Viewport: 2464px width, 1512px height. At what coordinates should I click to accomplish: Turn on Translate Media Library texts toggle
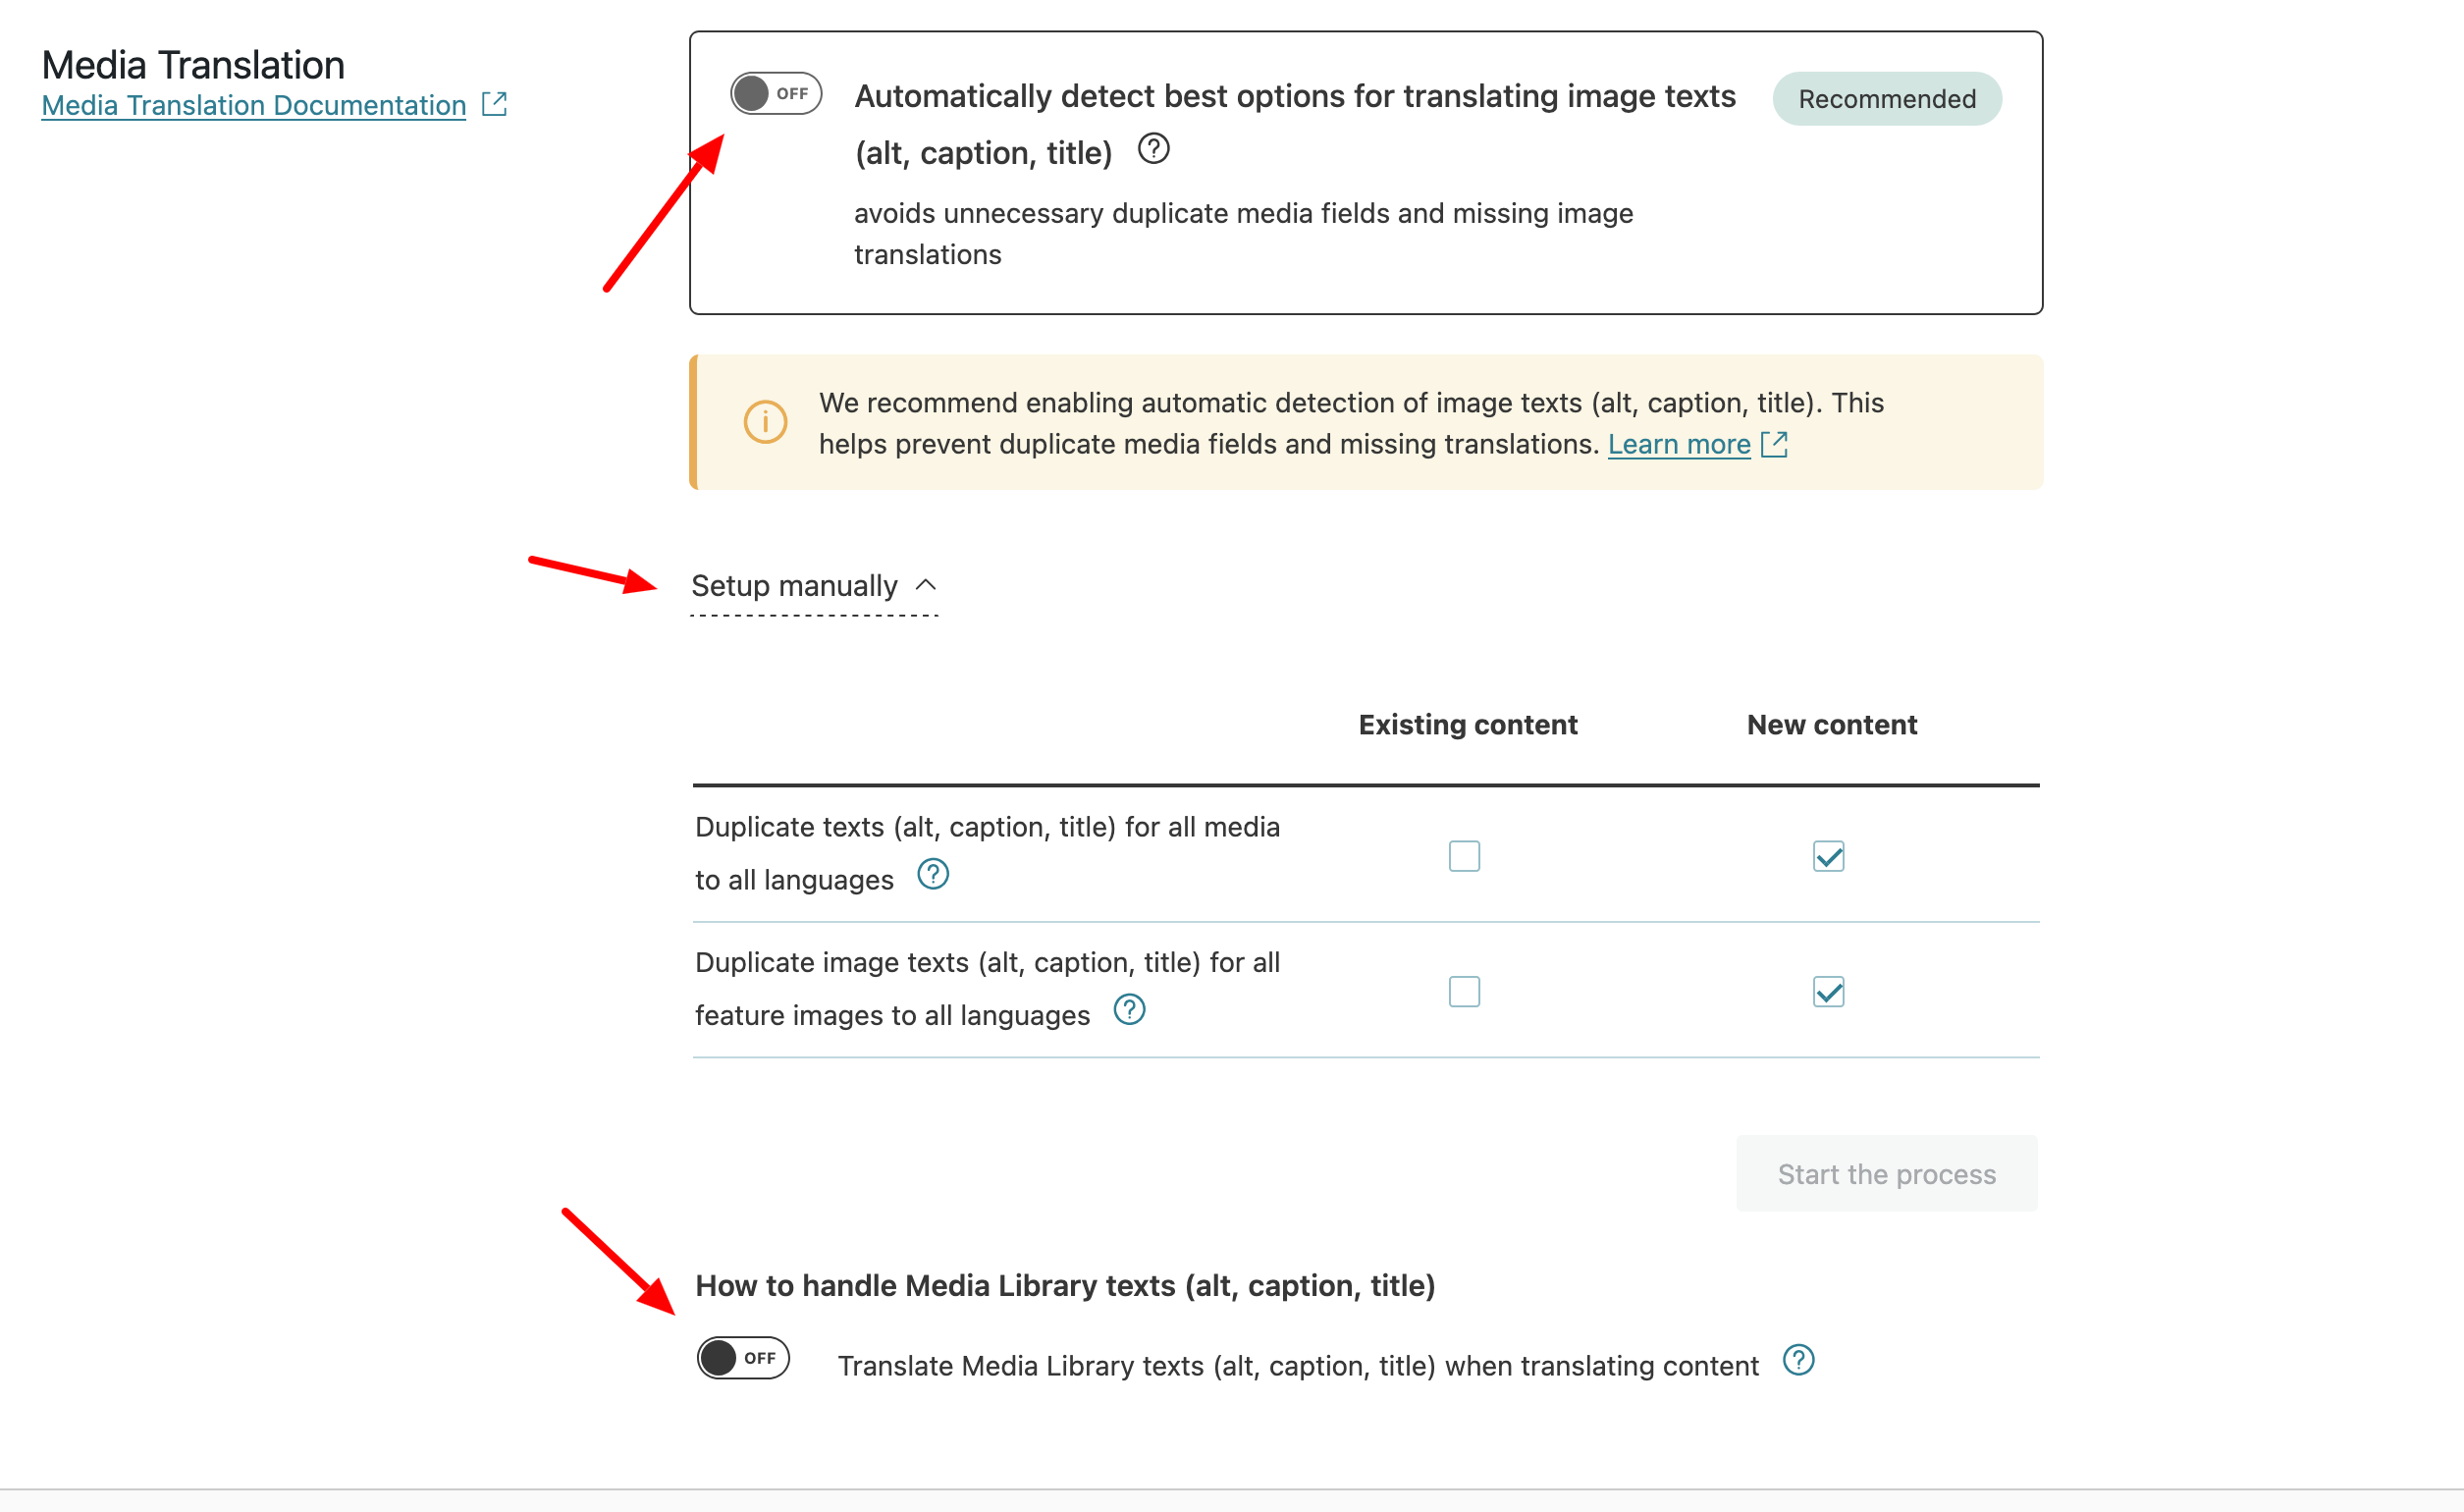743,1358
